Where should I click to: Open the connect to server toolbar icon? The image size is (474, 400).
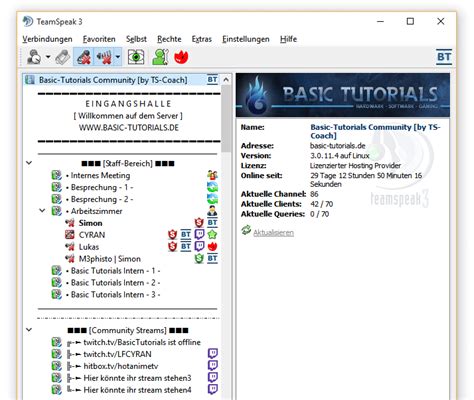pos(34,57)
